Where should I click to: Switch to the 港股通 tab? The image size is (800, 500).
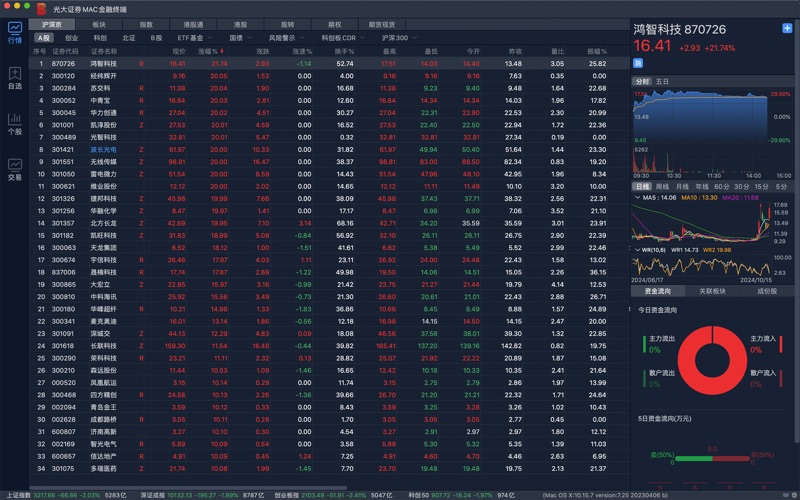pos(194,23)
